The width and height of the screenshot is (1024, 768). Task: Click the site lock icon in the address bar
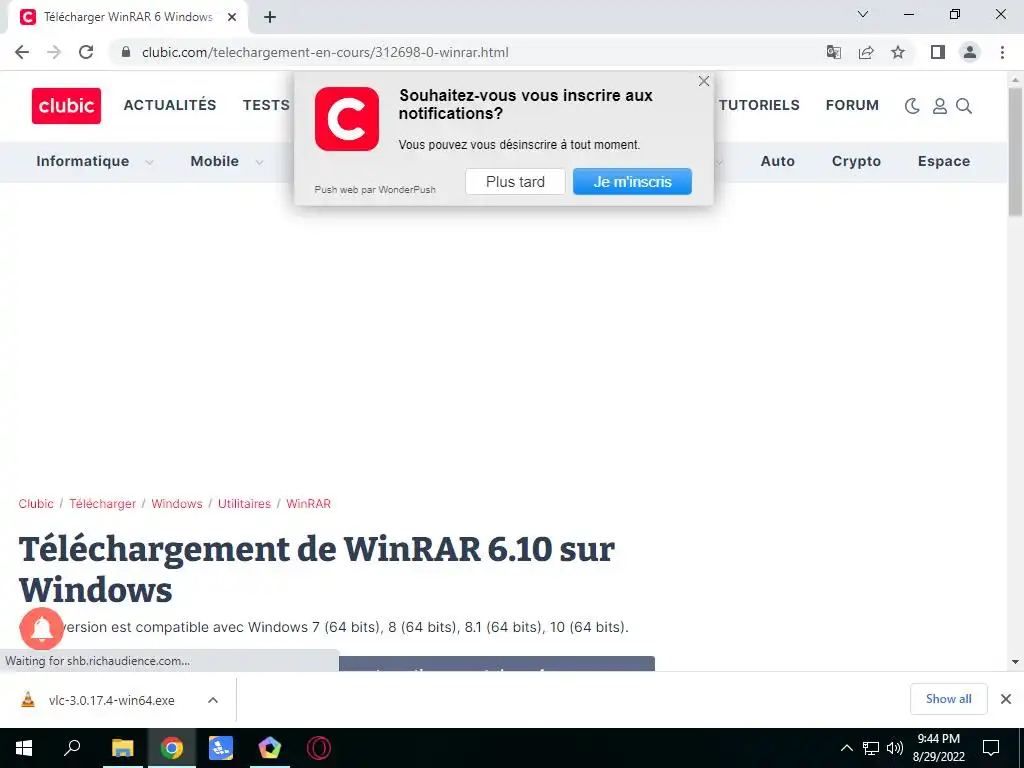pyautogui.click(x=126, y=52)
